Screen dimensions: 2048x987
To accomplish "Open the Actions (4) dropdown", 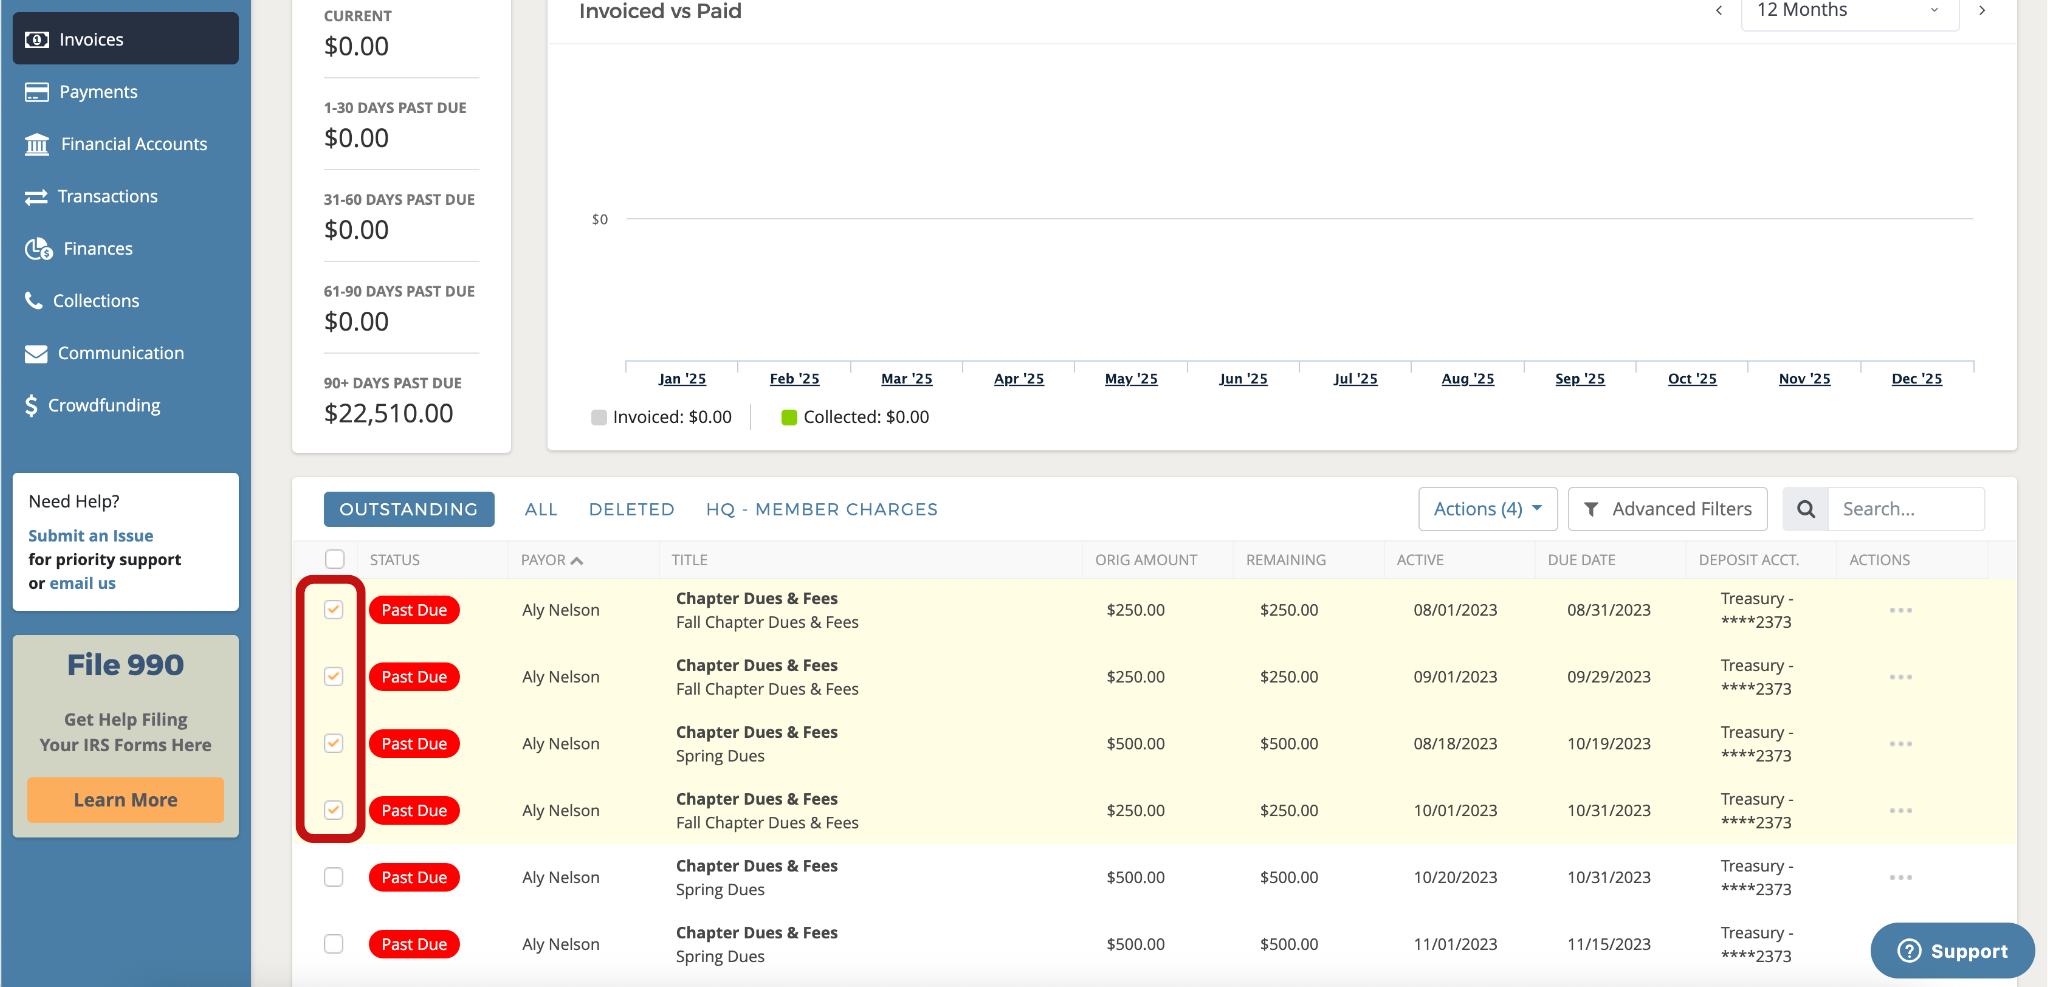I will click(x=1487, y=509).
